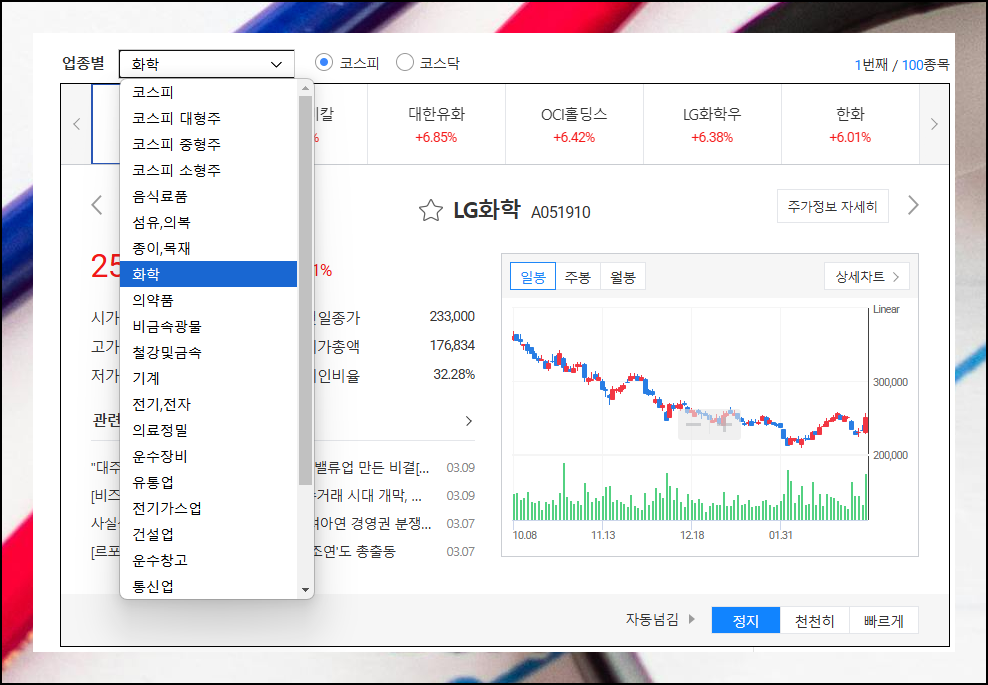Choose 코스피 소형주 from the list
The image size is (988, 685).
(208, 170)
